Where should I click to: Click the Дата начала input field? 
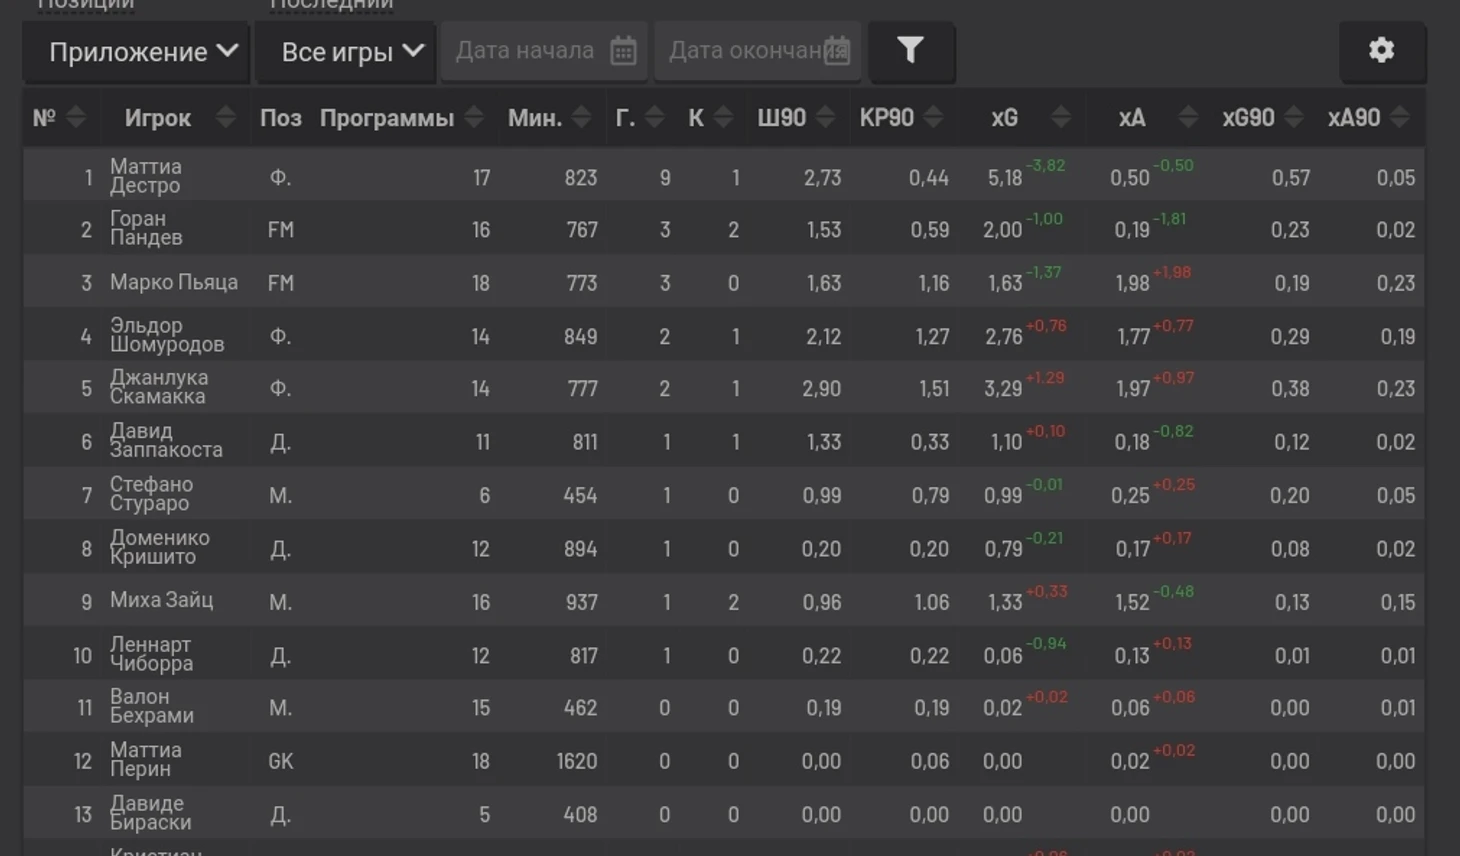(x=545, y=51)
